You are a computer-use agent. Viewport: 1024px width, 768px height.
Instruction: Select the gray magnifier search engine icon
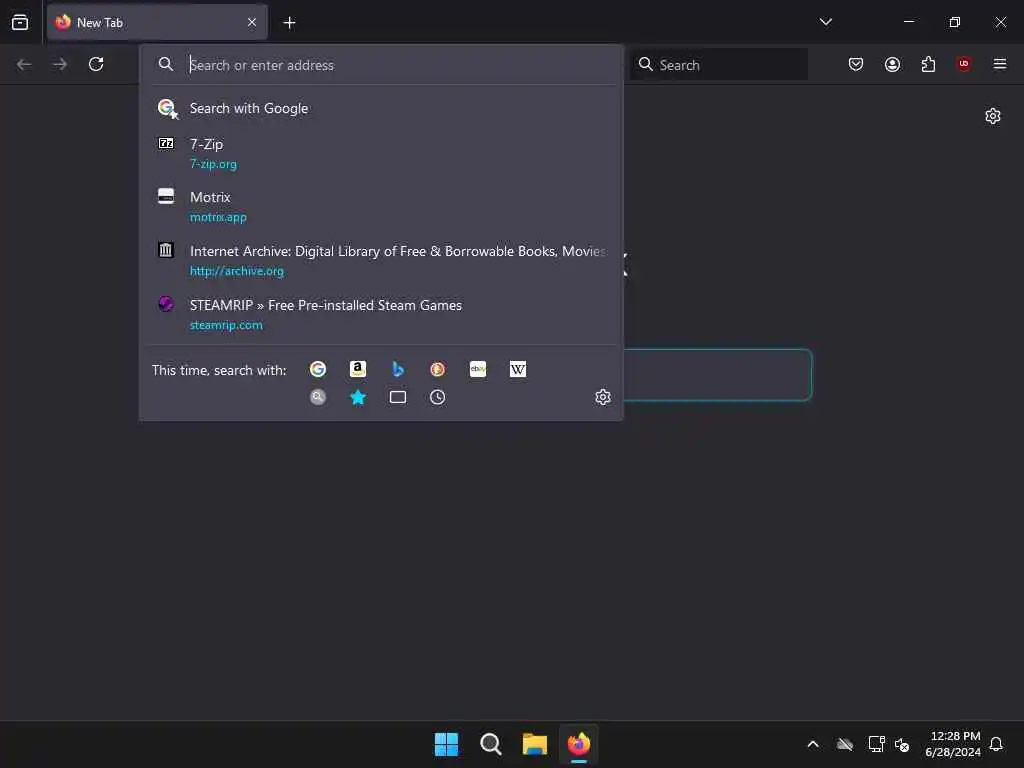[318, 397]
